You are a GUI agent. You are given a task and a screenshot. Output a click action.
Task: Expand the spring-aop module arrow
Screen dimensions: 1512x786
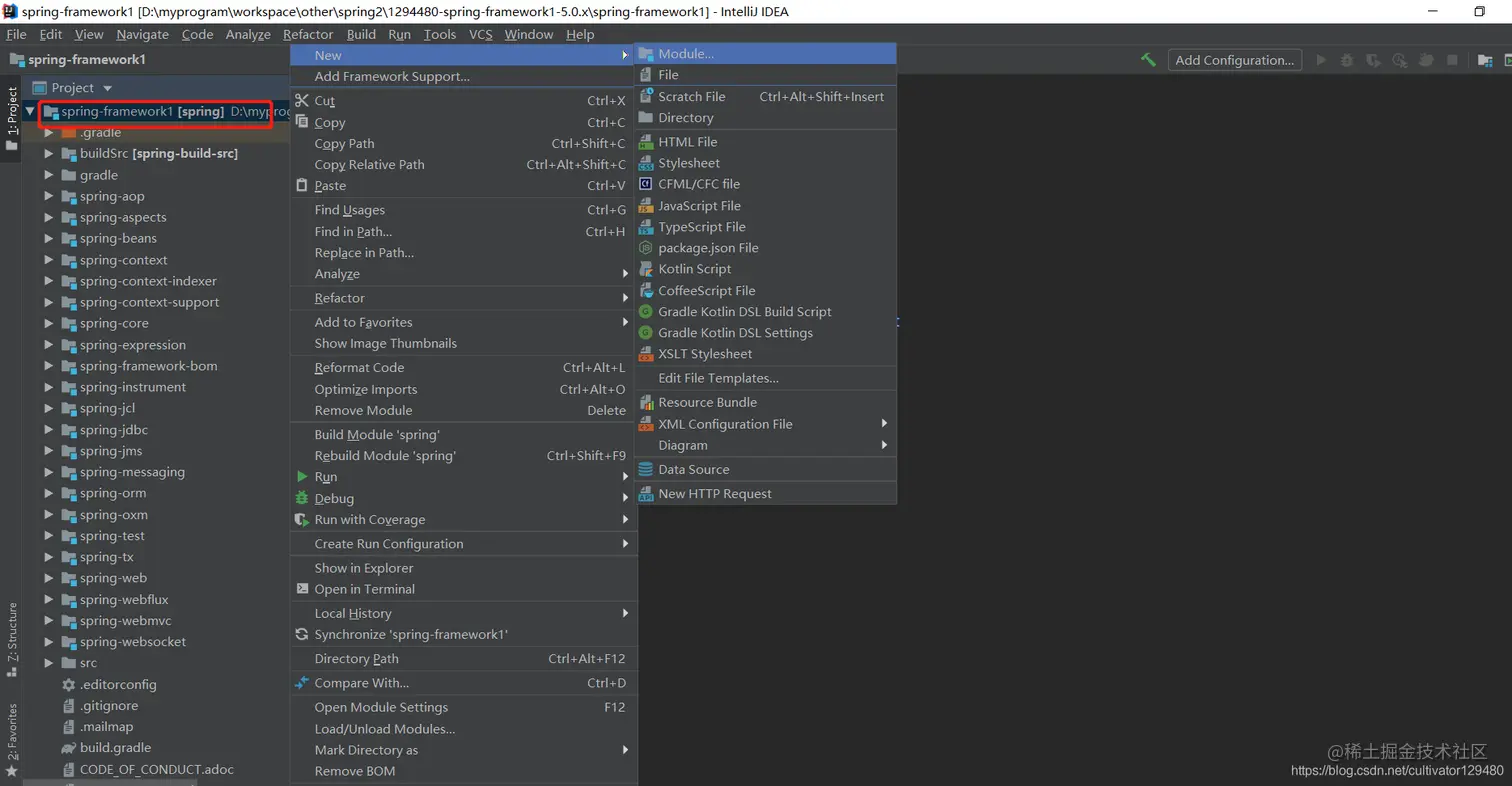pos(48,196)
